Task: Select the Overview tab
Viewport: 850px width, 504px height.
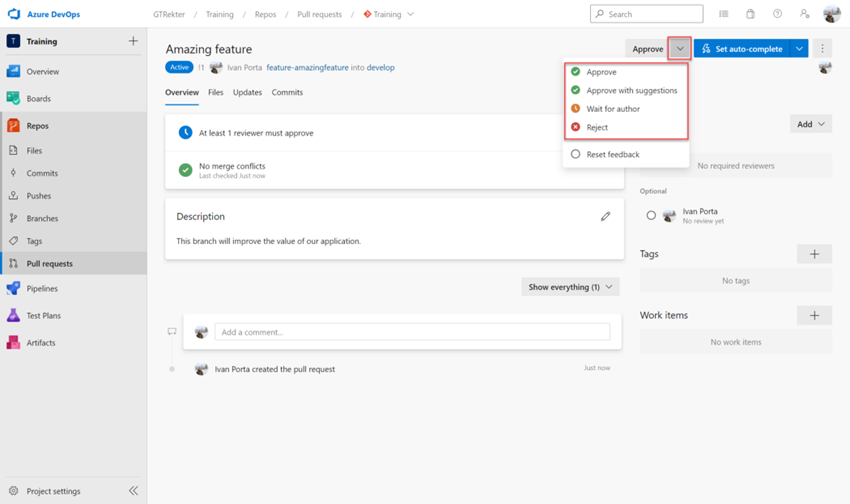Action: [x=182, y=92]
